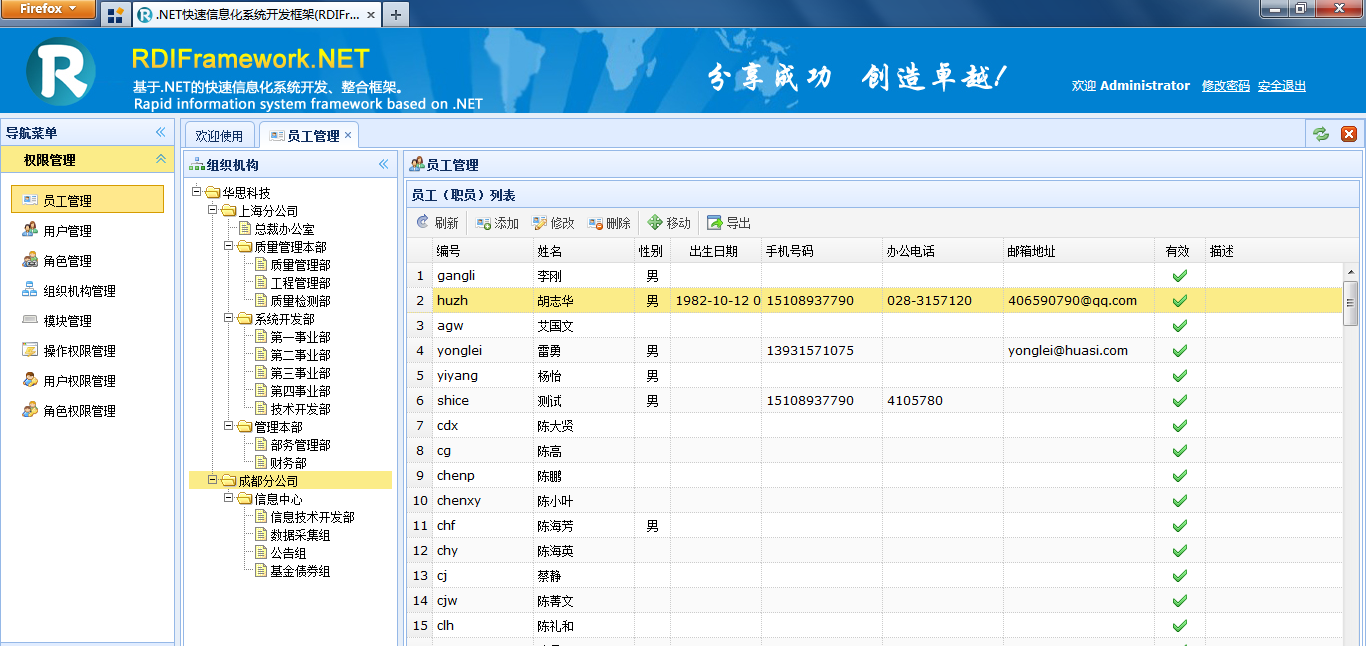
Task: Click the 手机号码 column header
Action: [x=821, y=251]
